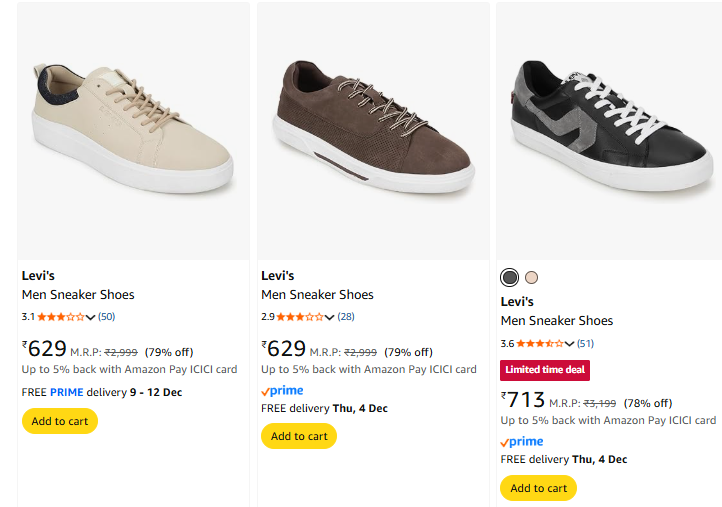The width and height of the screenshot is (722, 507).
Task: Open the beige sneaker product image
Action: [x=133, y=130]
